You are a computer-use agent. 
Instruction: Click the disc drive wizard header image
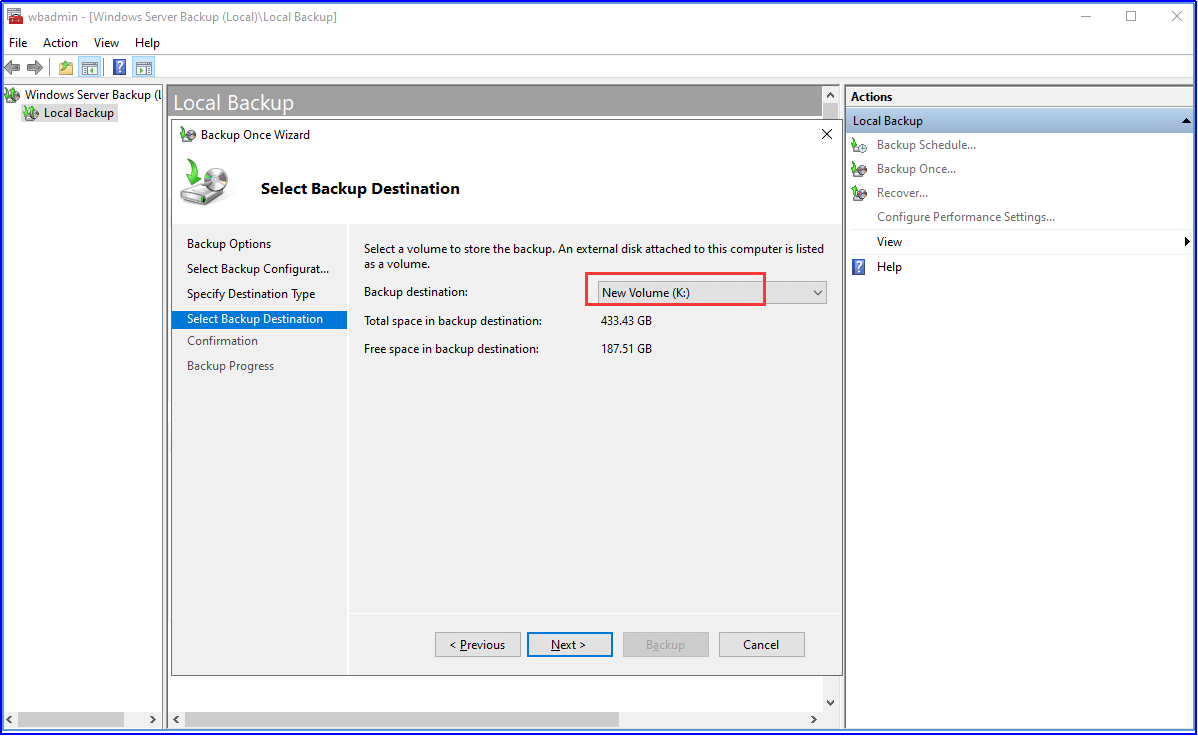pyautogui.click(x=205, y=183)
